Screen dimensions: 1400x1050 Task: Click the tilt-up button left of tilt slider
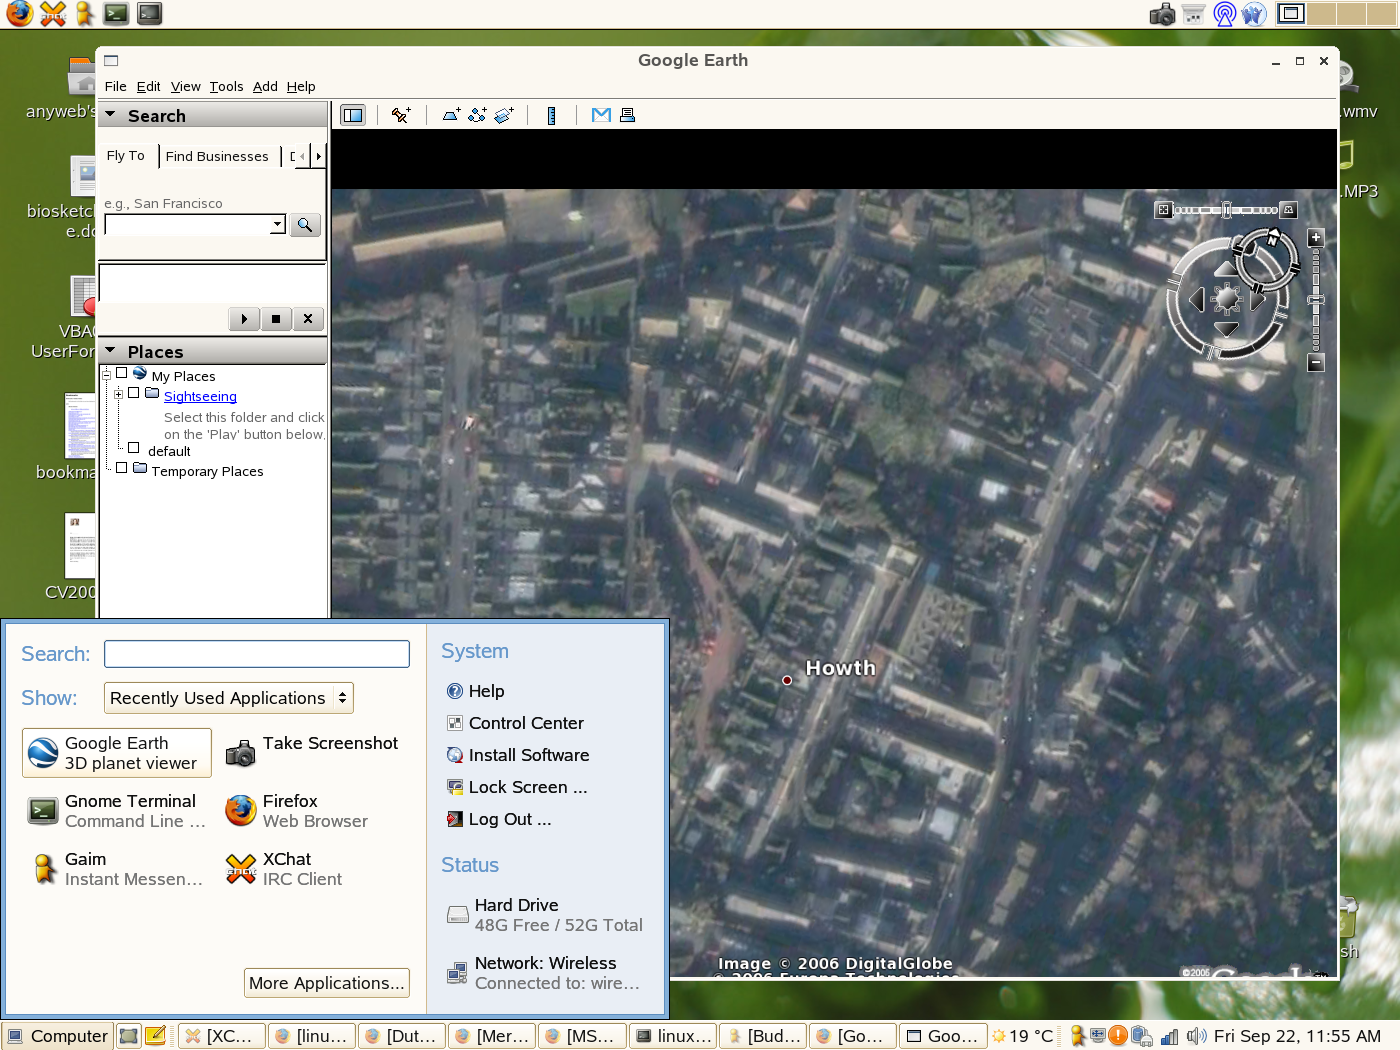1163,210
